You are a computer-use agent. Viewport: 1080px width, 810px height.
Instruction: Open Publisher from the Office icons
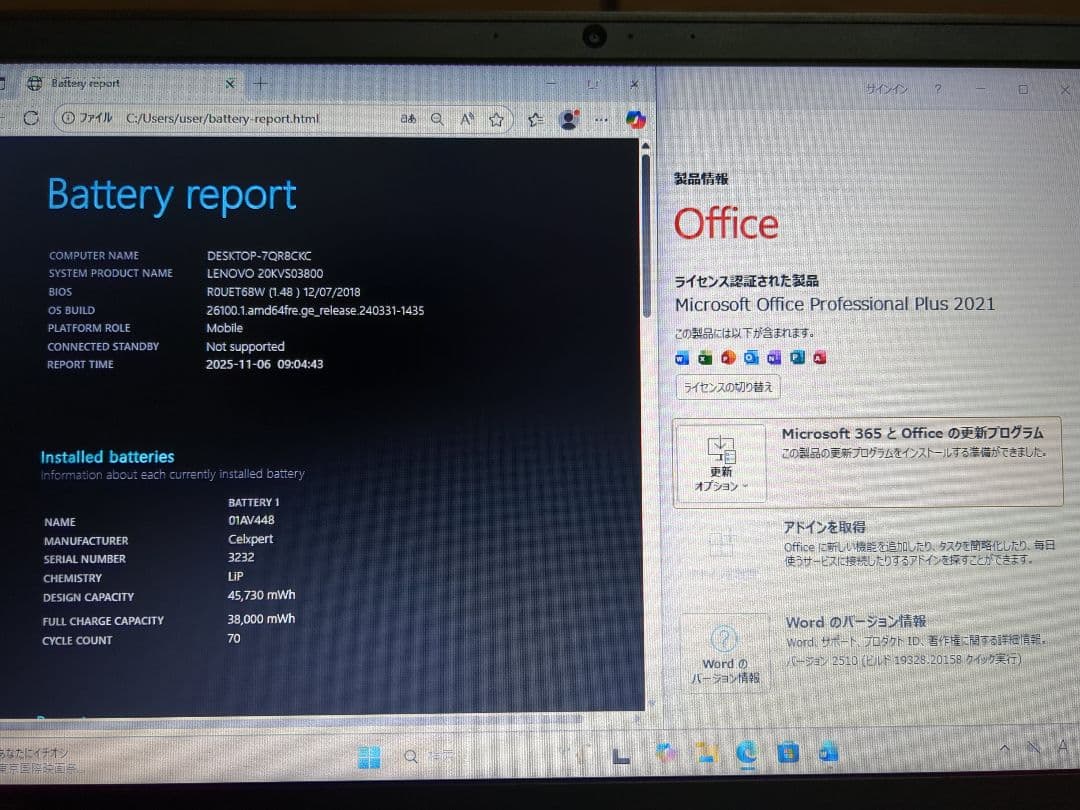[x=797, y=358]
